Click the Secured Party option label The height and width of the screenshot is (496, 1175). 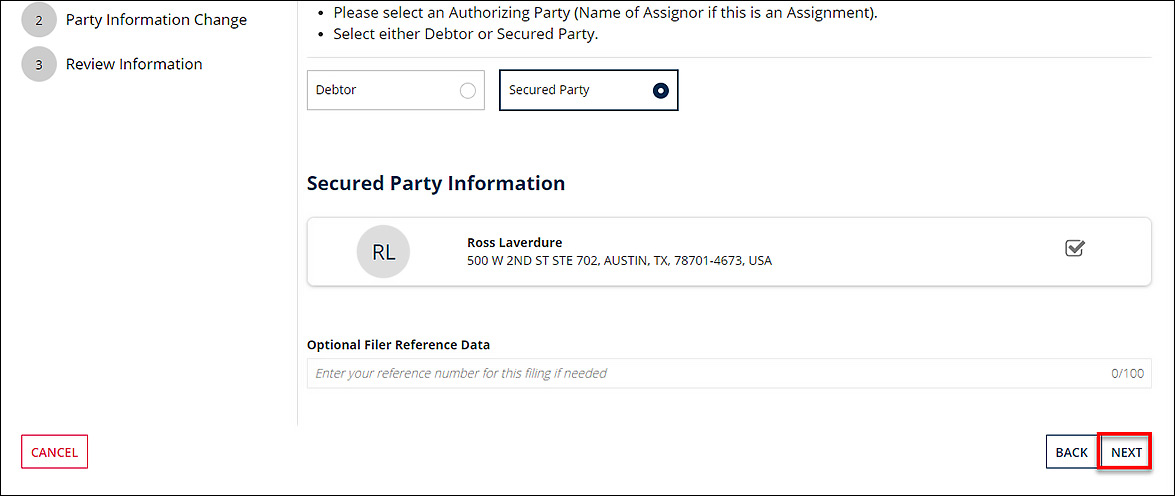pyautogui.click(x=549, y=90)
